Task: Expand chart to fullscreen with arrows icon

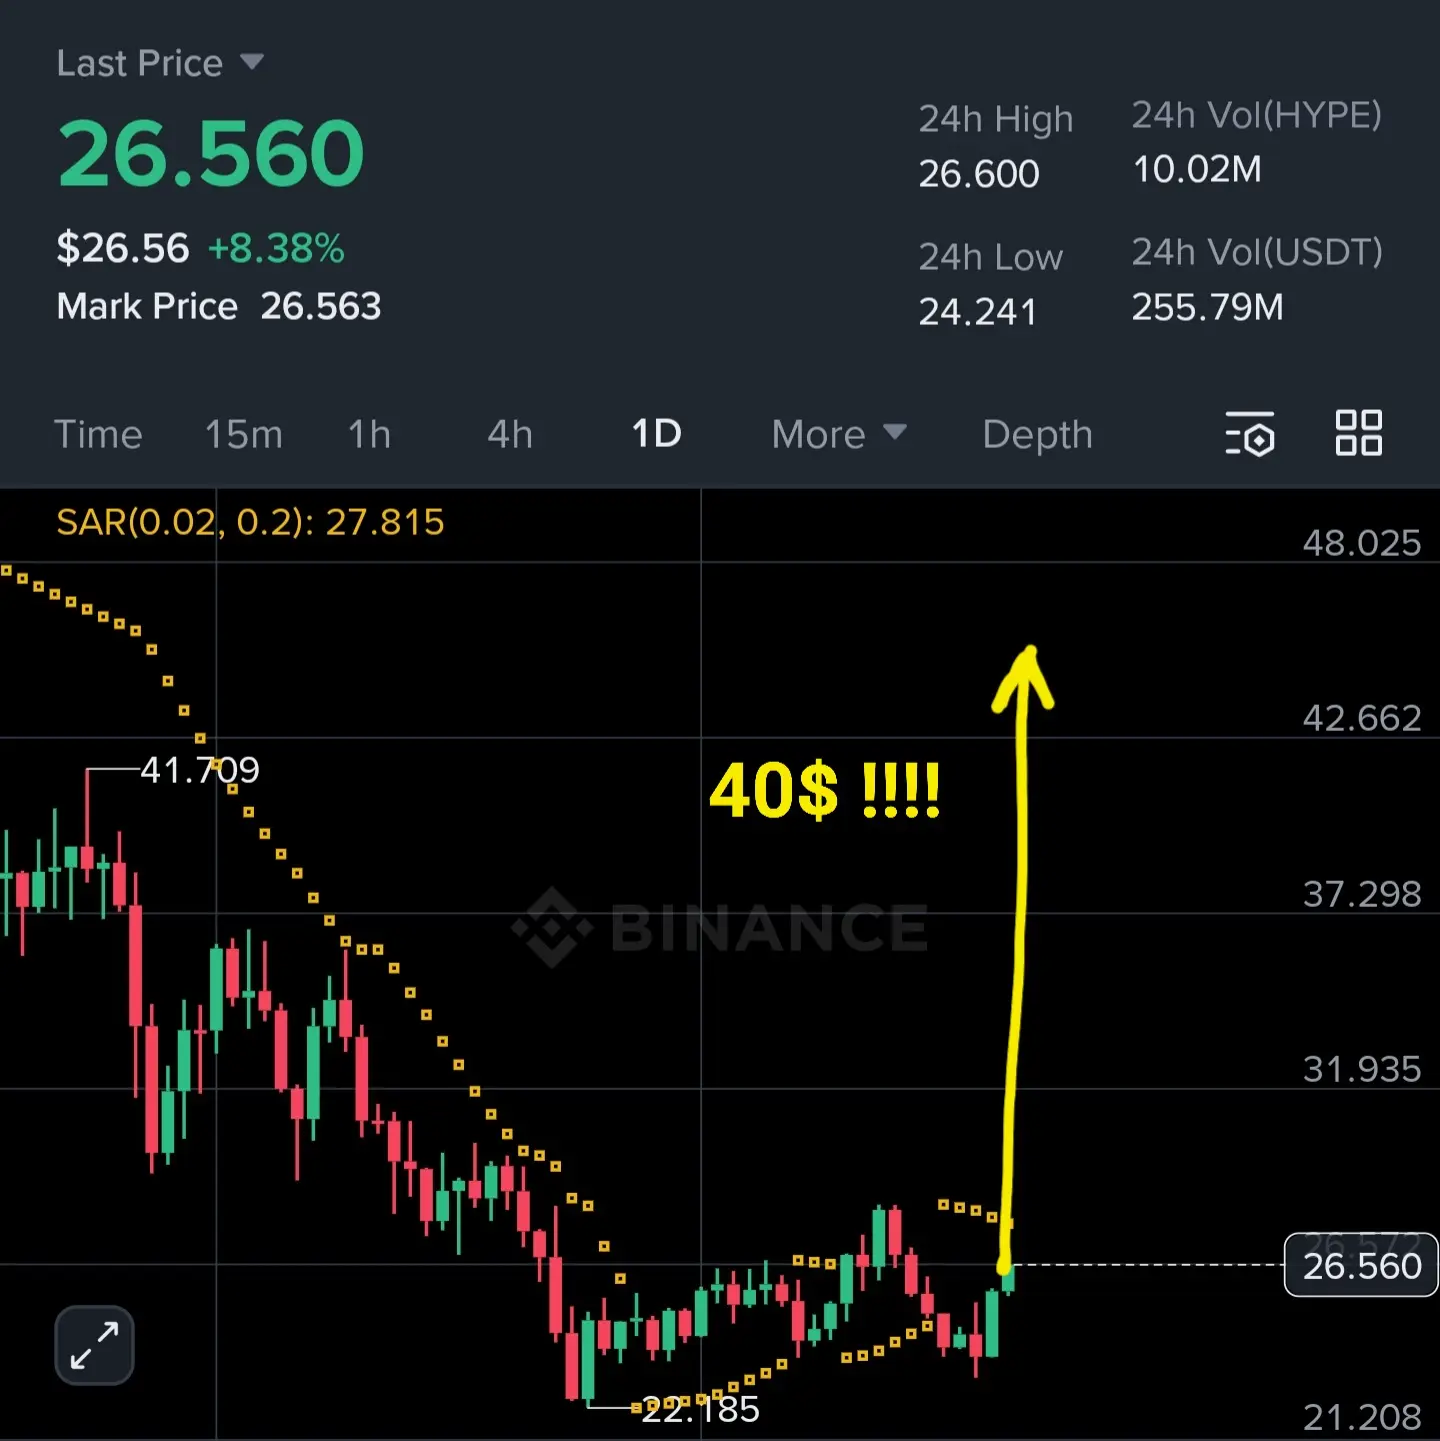Action: (x=94, y=1345)
